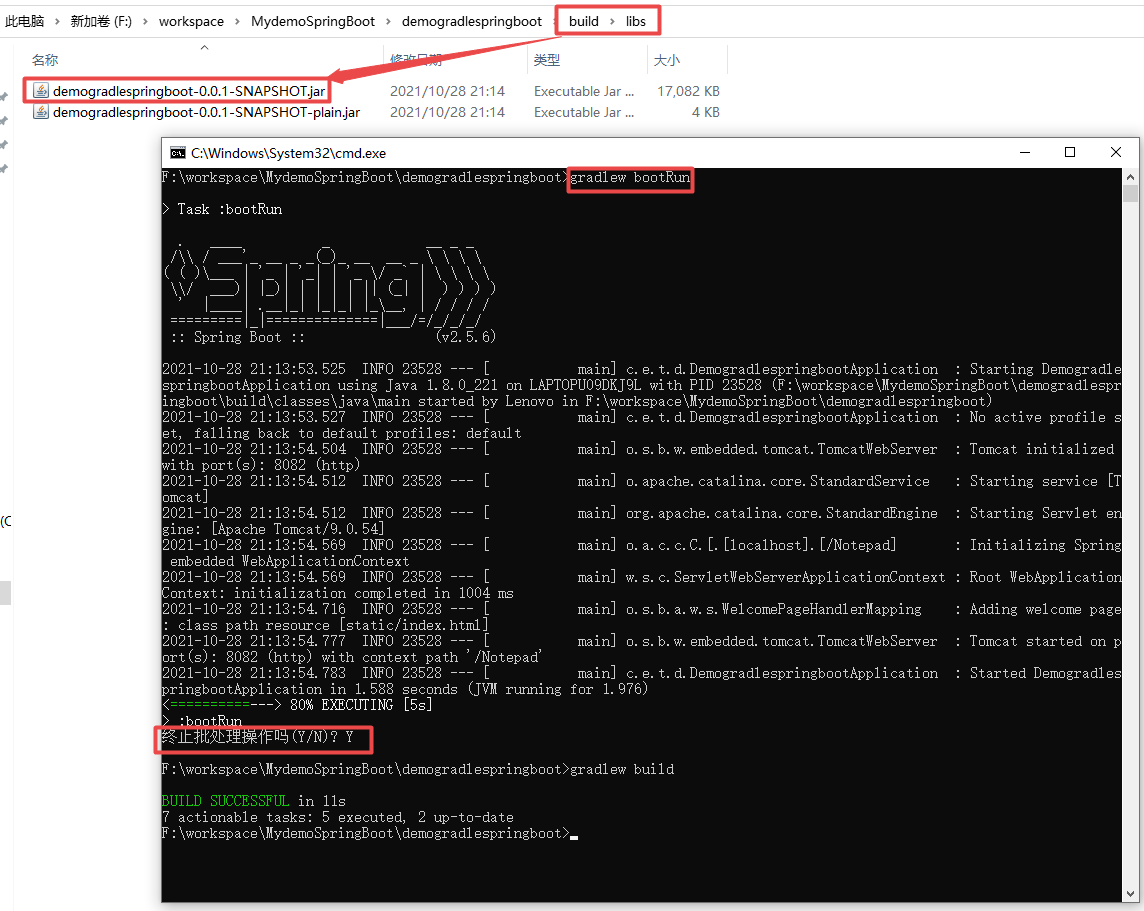The image size is (1144, 911).
Task: Expand chevron after workspace breadcrumb
Action: click(x=237, y=21)
